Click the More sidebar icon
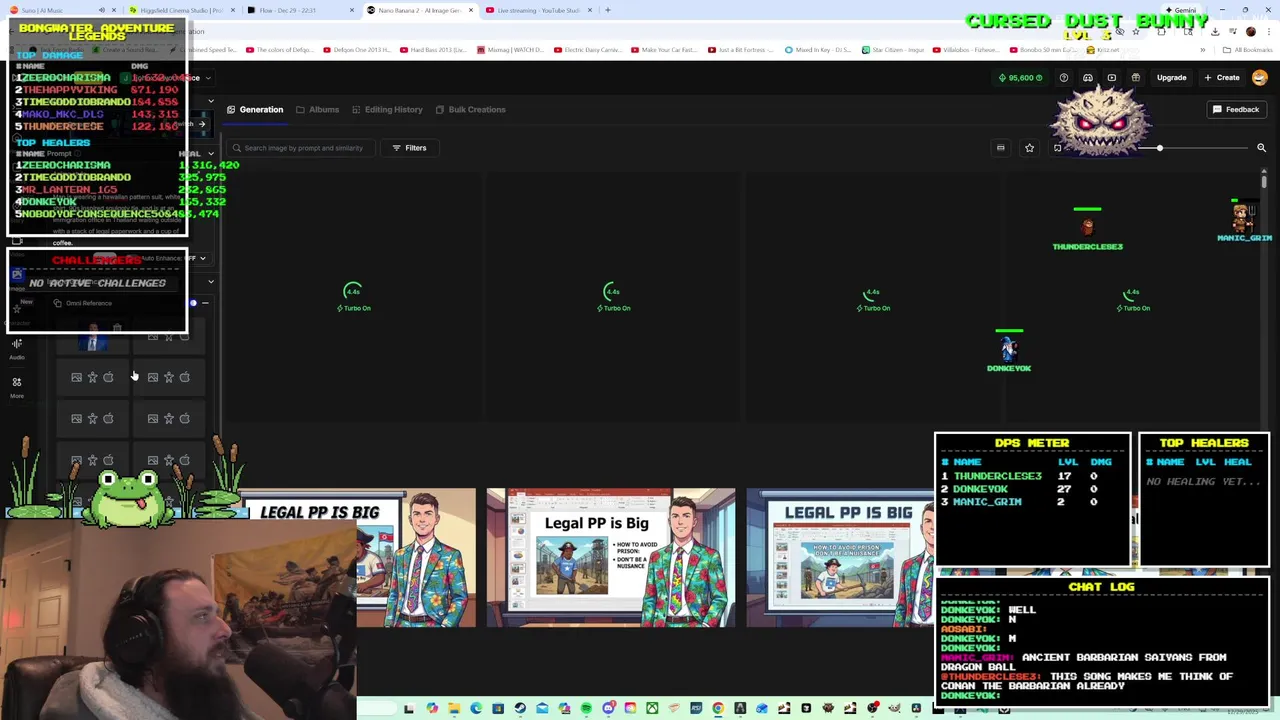The height and width of the screenshot is (720, 1280). pyautogui.click(x=17, y=386)
